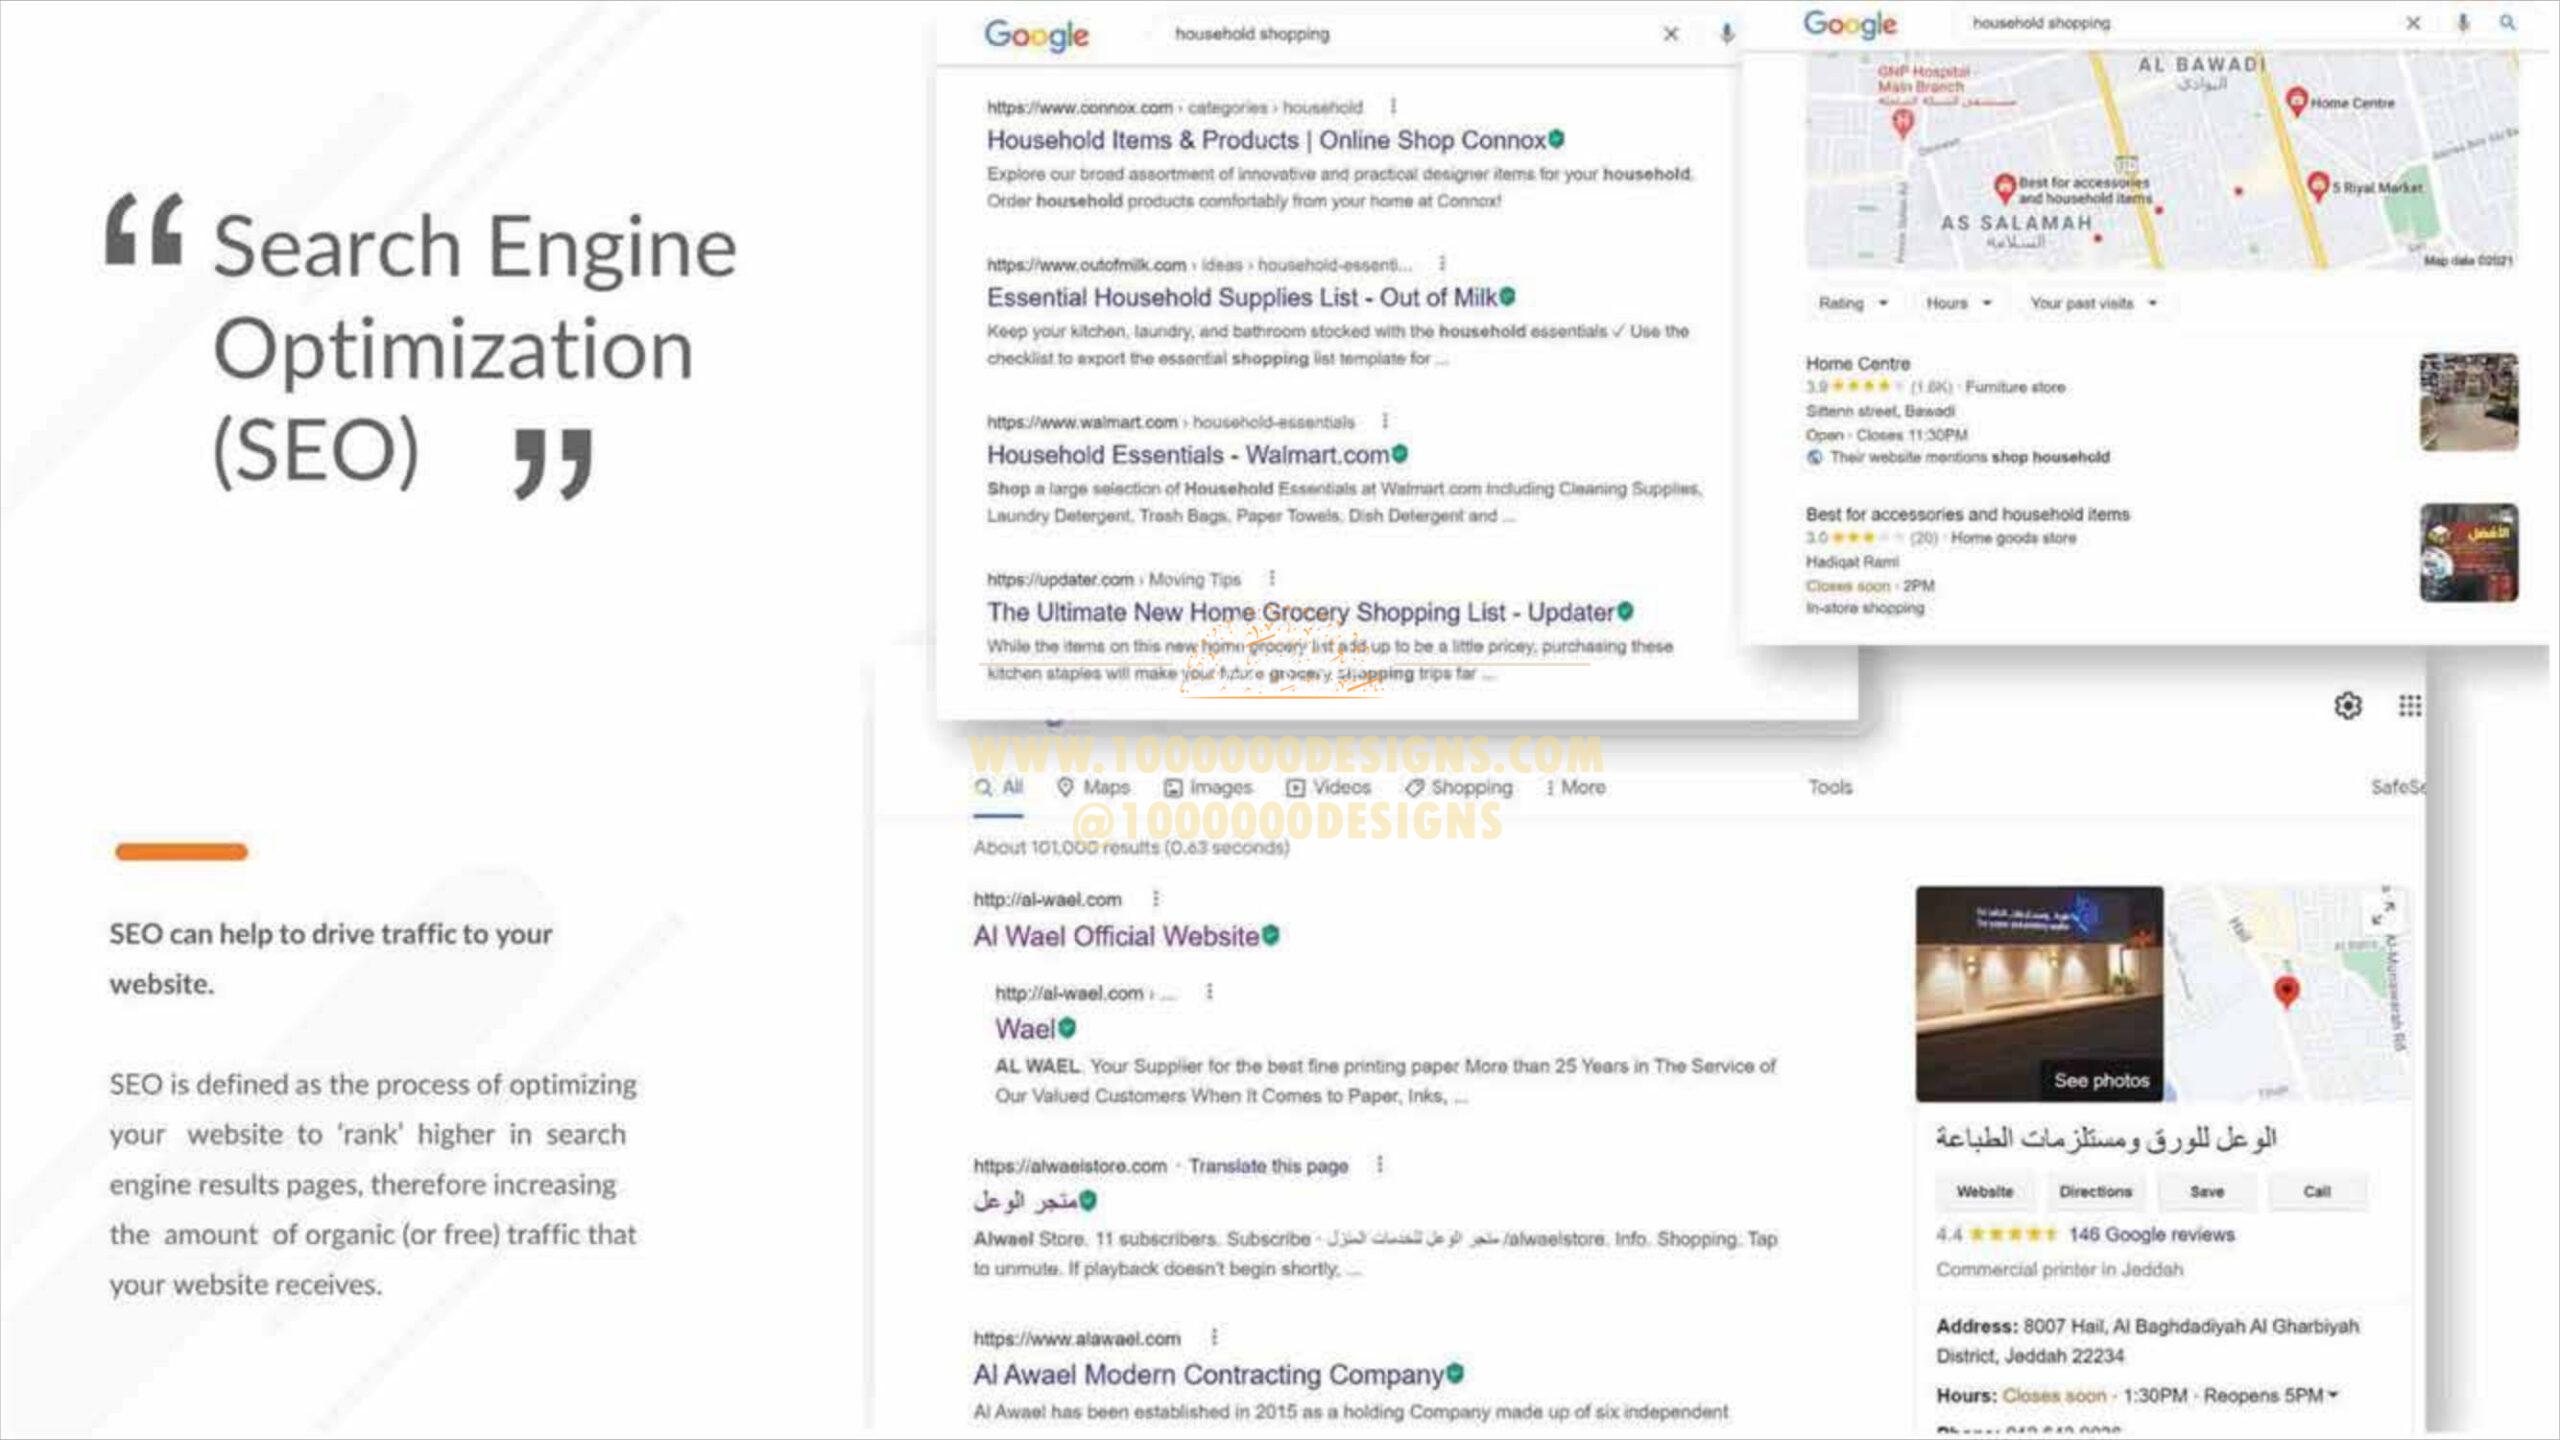The image size is (2560, 1440).
Task: Click the settings gear icon
Action: coord(2347,706)
